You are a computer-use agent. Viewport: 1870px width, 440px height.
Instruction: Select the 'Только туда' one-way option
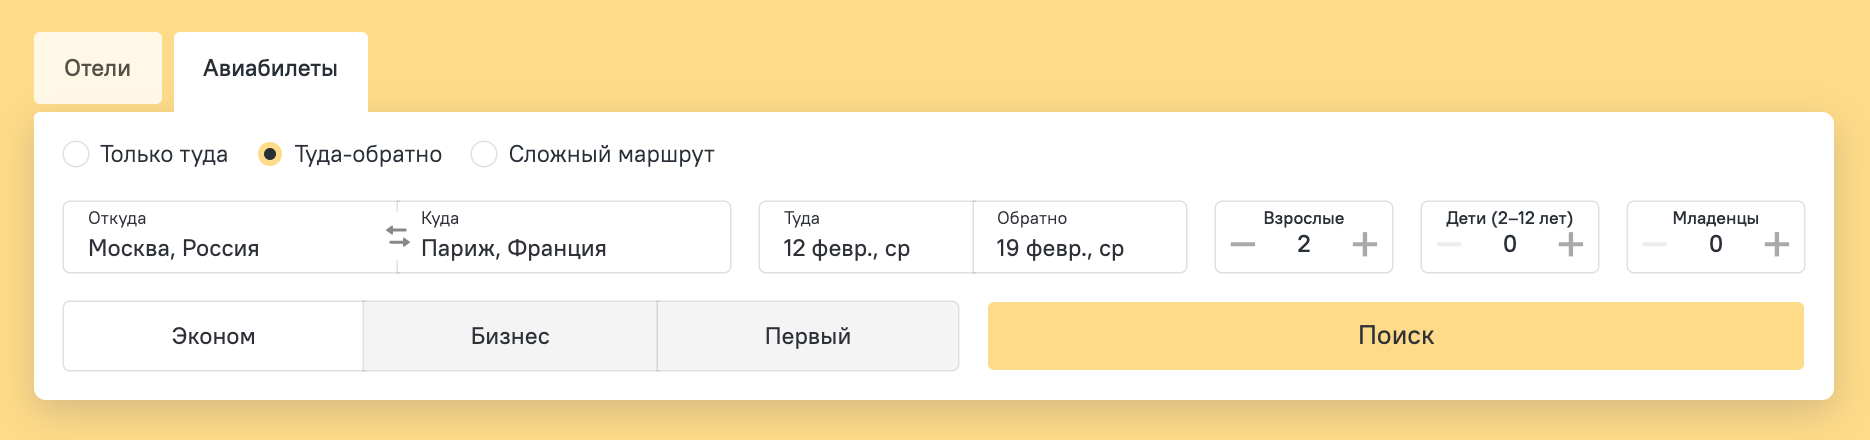76,155
